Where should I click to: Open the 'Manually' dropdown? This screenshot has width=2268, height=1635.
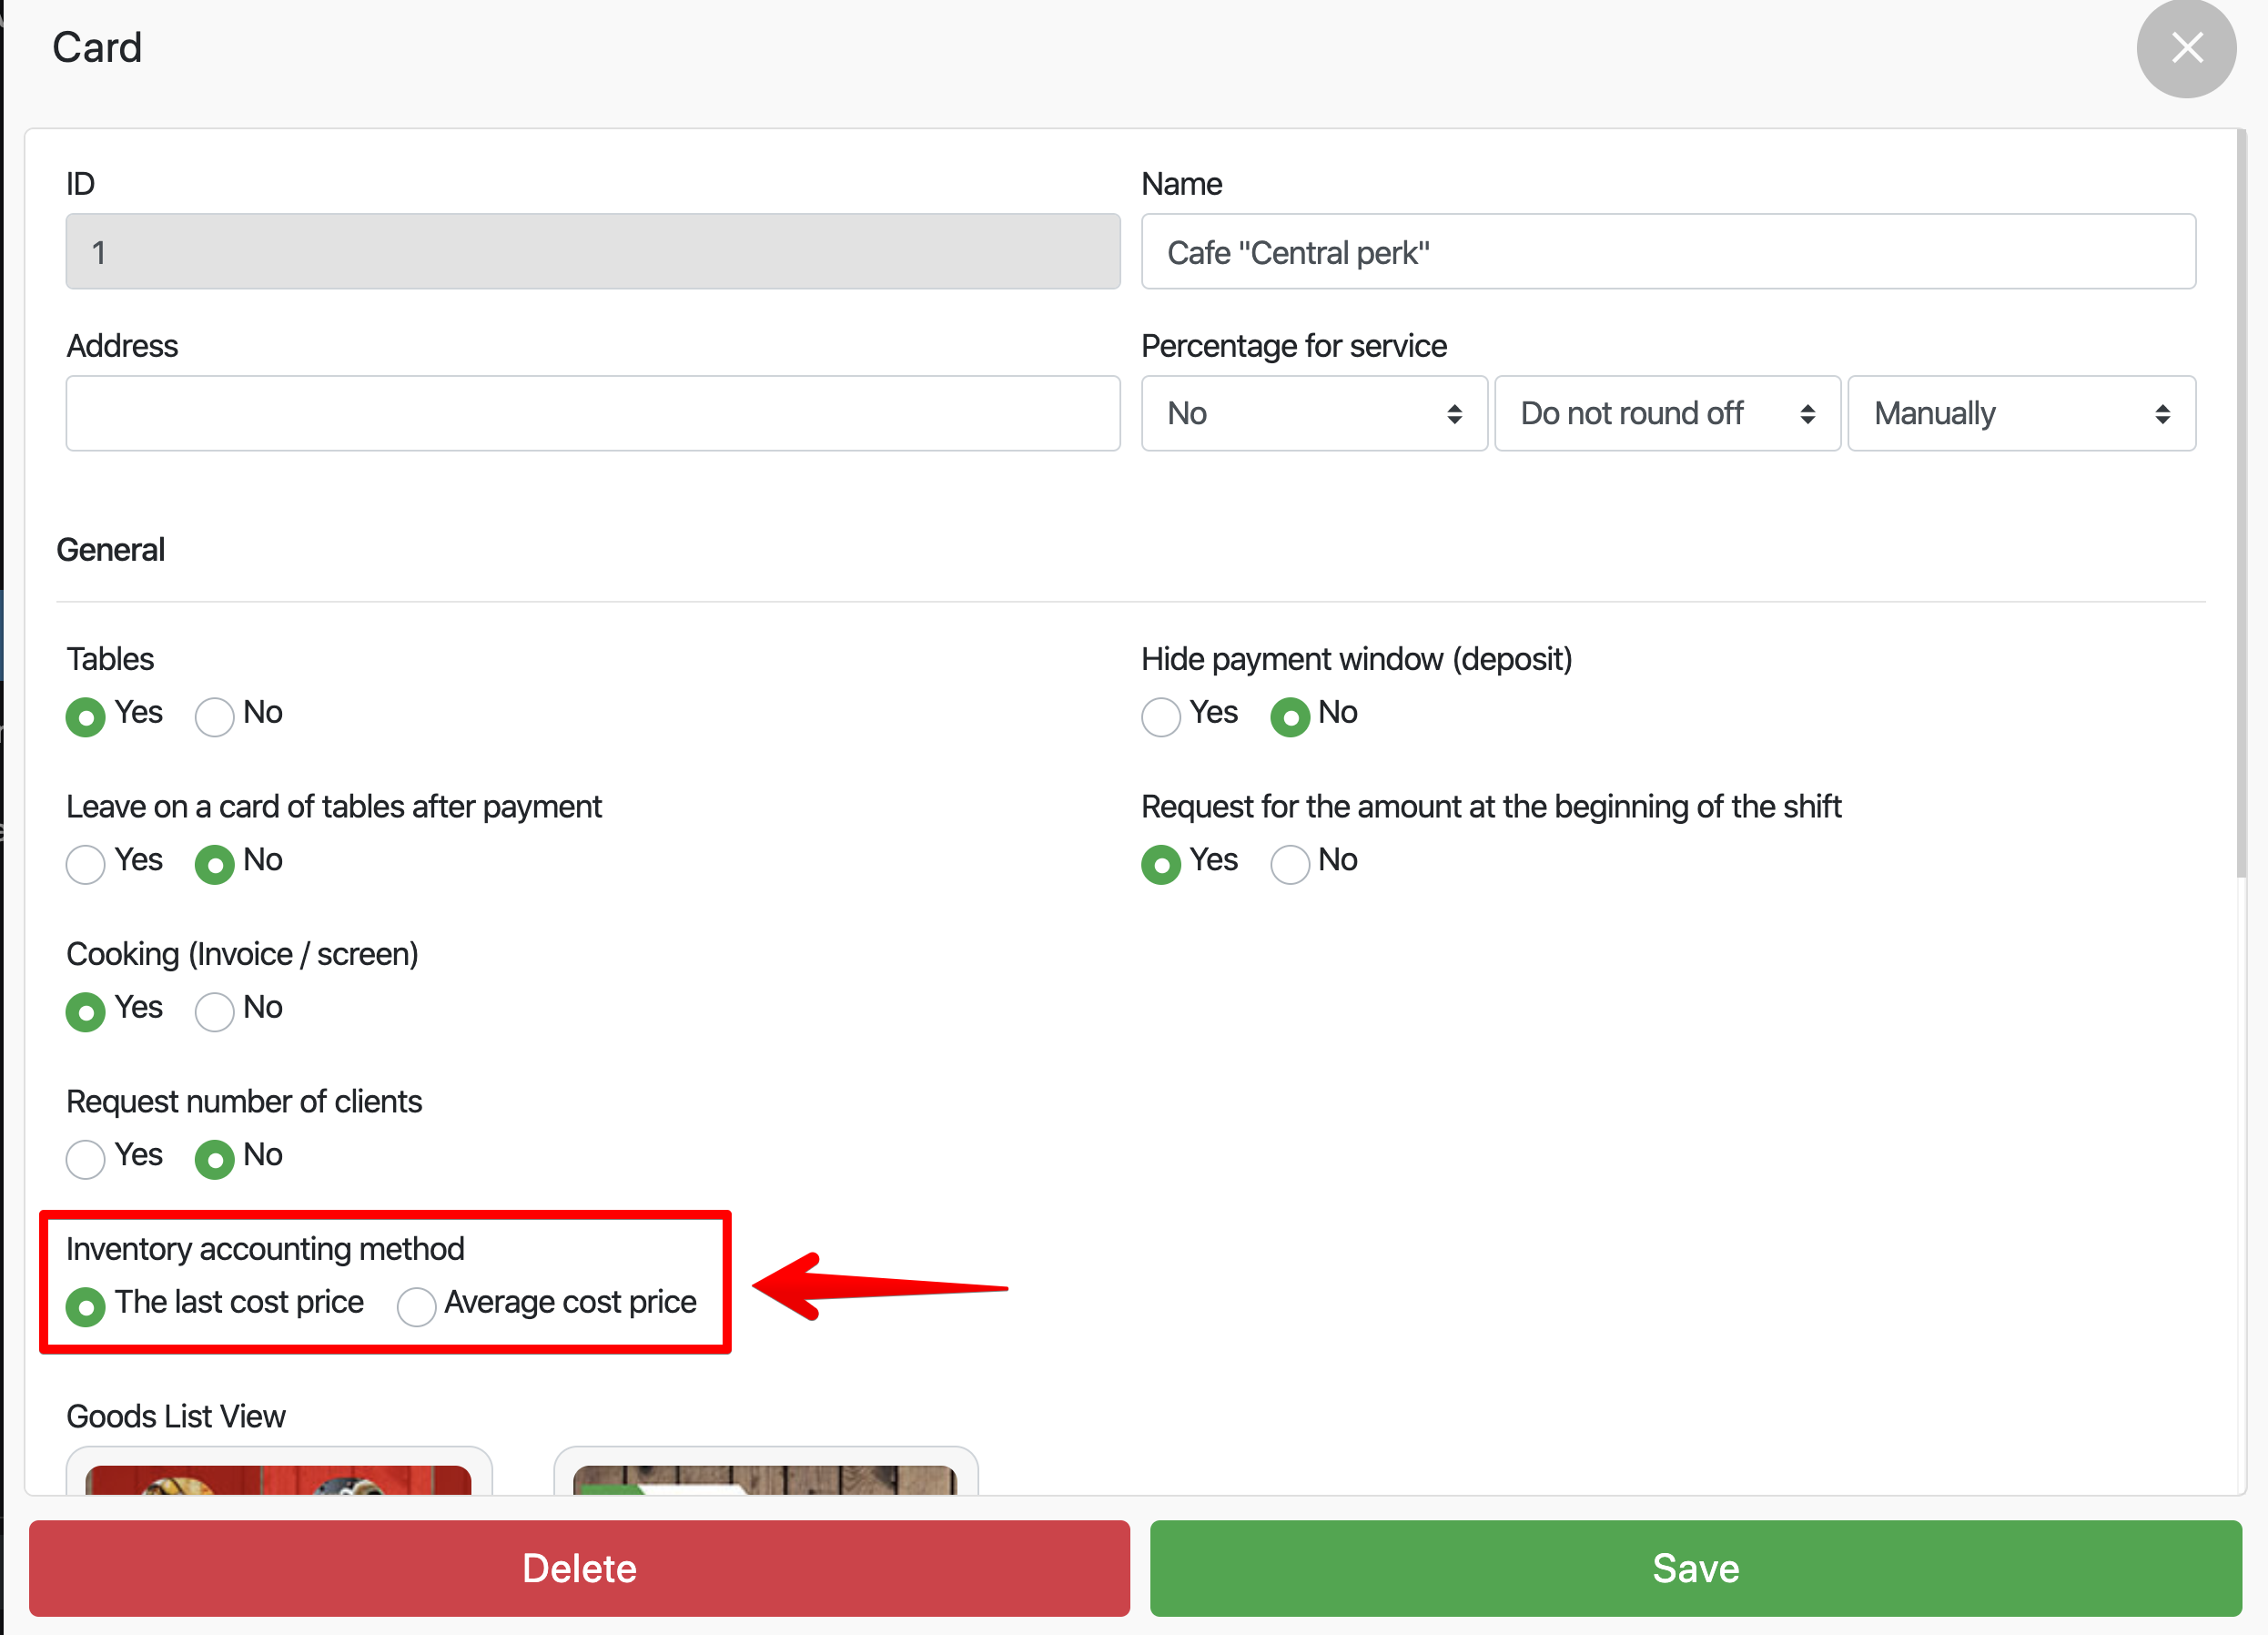click(x=2020, y=413)
